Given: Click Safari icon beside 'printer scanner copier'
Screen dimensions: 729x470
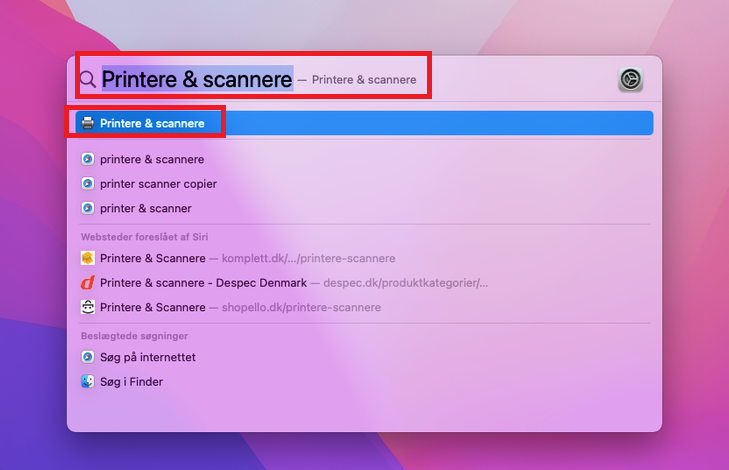Looking at the screenshot, I should [88, 184].
